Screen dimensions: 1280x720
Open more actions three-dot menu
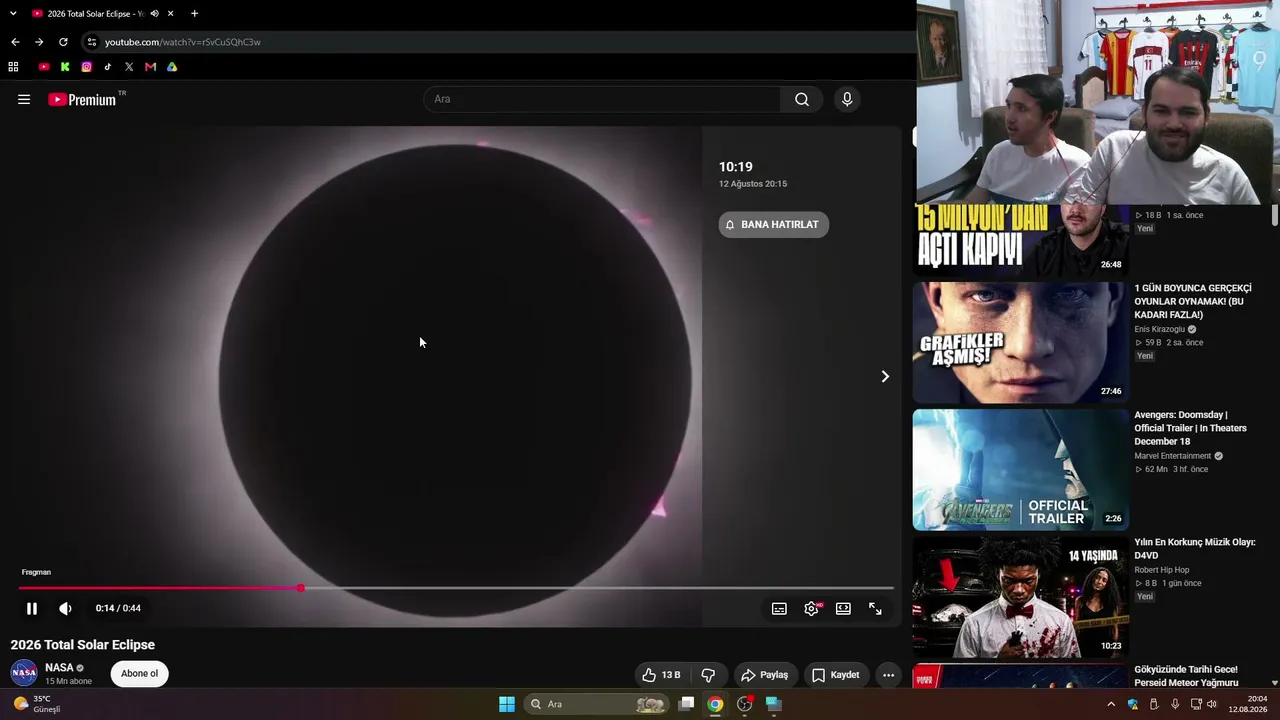888,675
